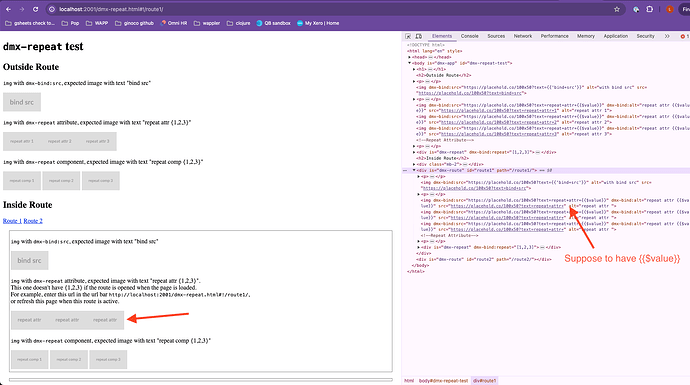
Task: Follow the Route 1 link
Action: (12, 221)
